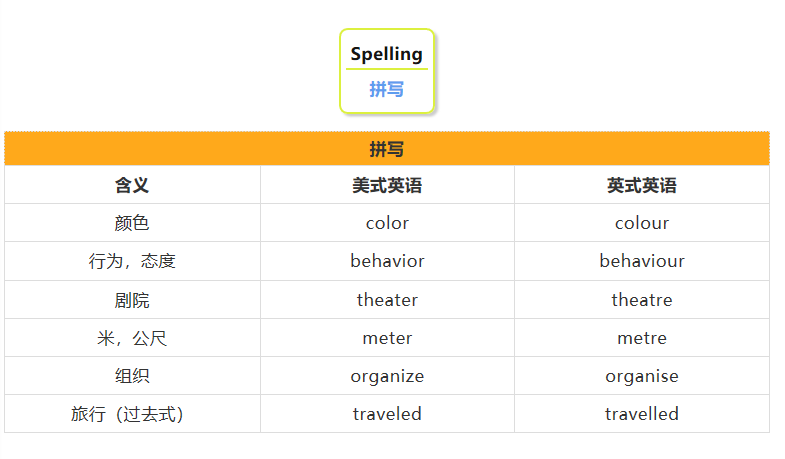785x459 pixels.
Task: Click the 行为，态度 cell
Action: pyautogui.click(x=132, y=261)
